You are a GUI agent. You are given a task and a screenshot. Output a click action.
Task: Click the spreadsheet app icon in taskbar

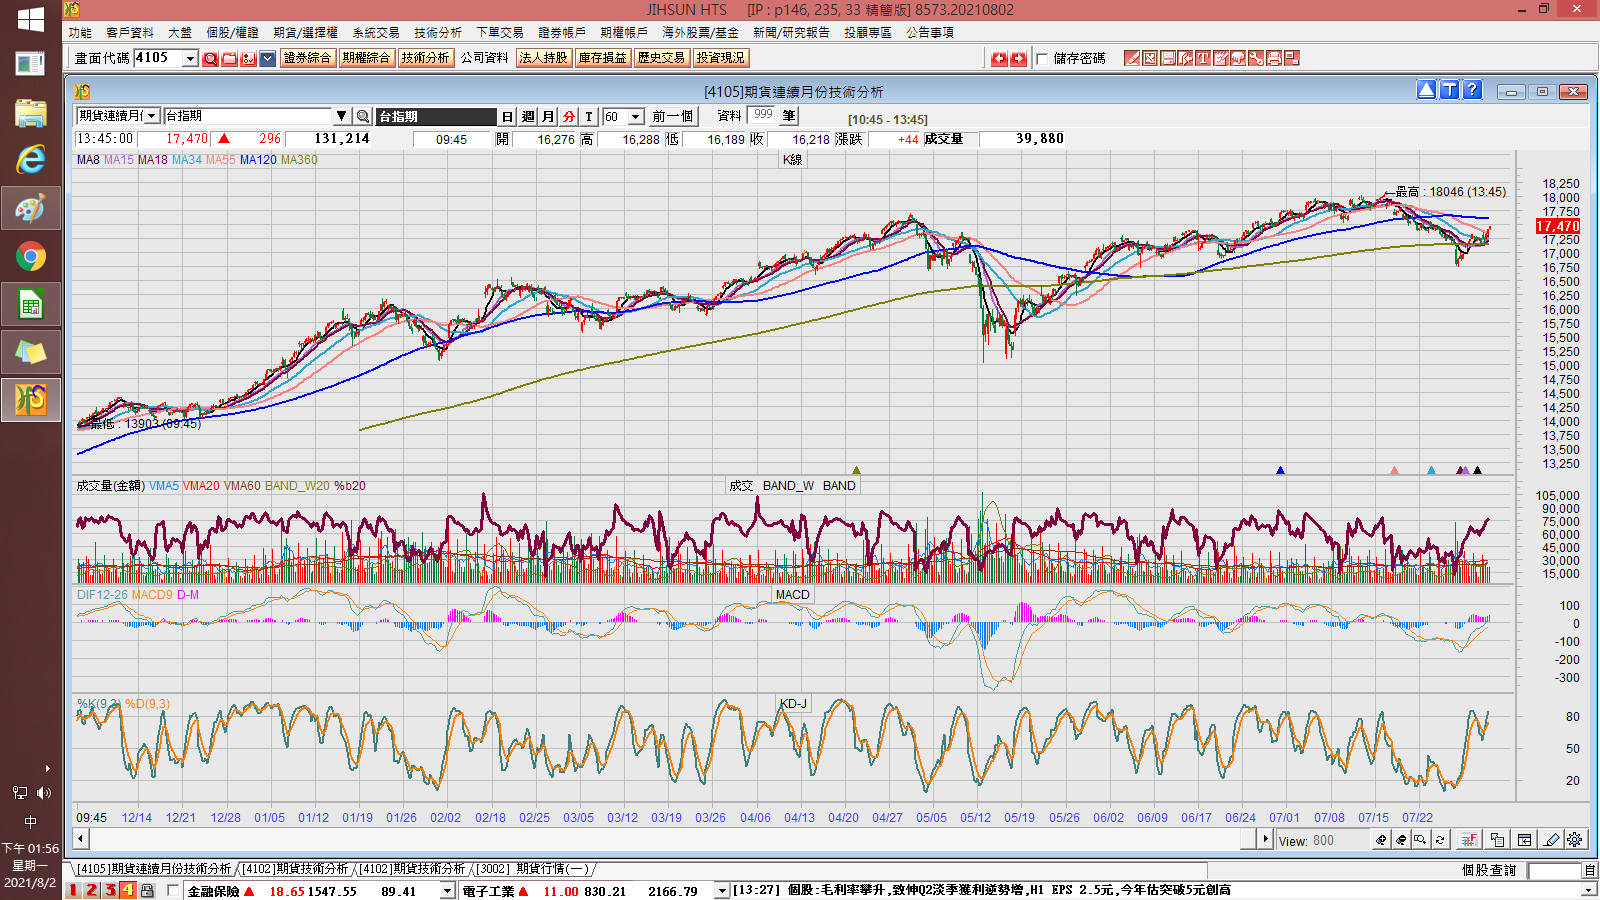[31, 305]
